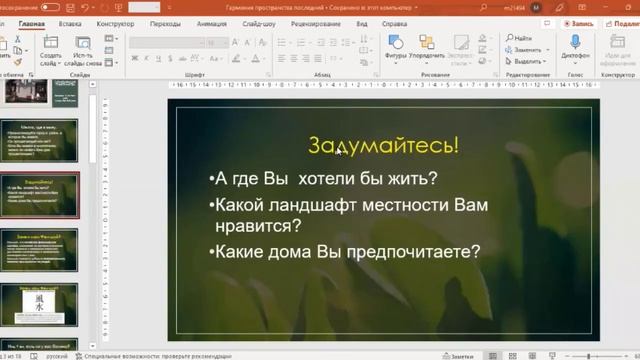Click Создать слайд button
This screenshot has height=360, width=640.
(x=51, y=51)
